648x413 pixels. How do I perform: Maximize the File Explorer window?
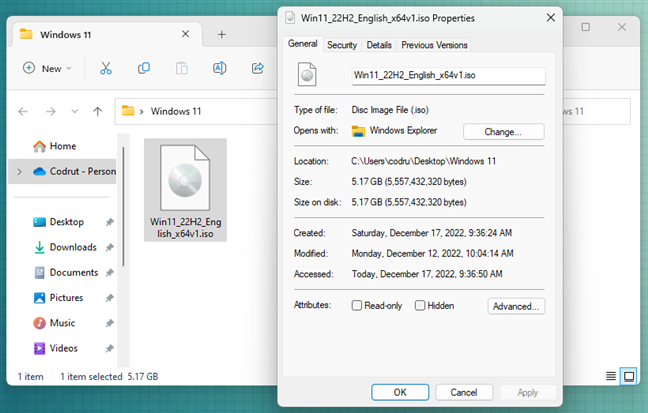coord(586,27)
